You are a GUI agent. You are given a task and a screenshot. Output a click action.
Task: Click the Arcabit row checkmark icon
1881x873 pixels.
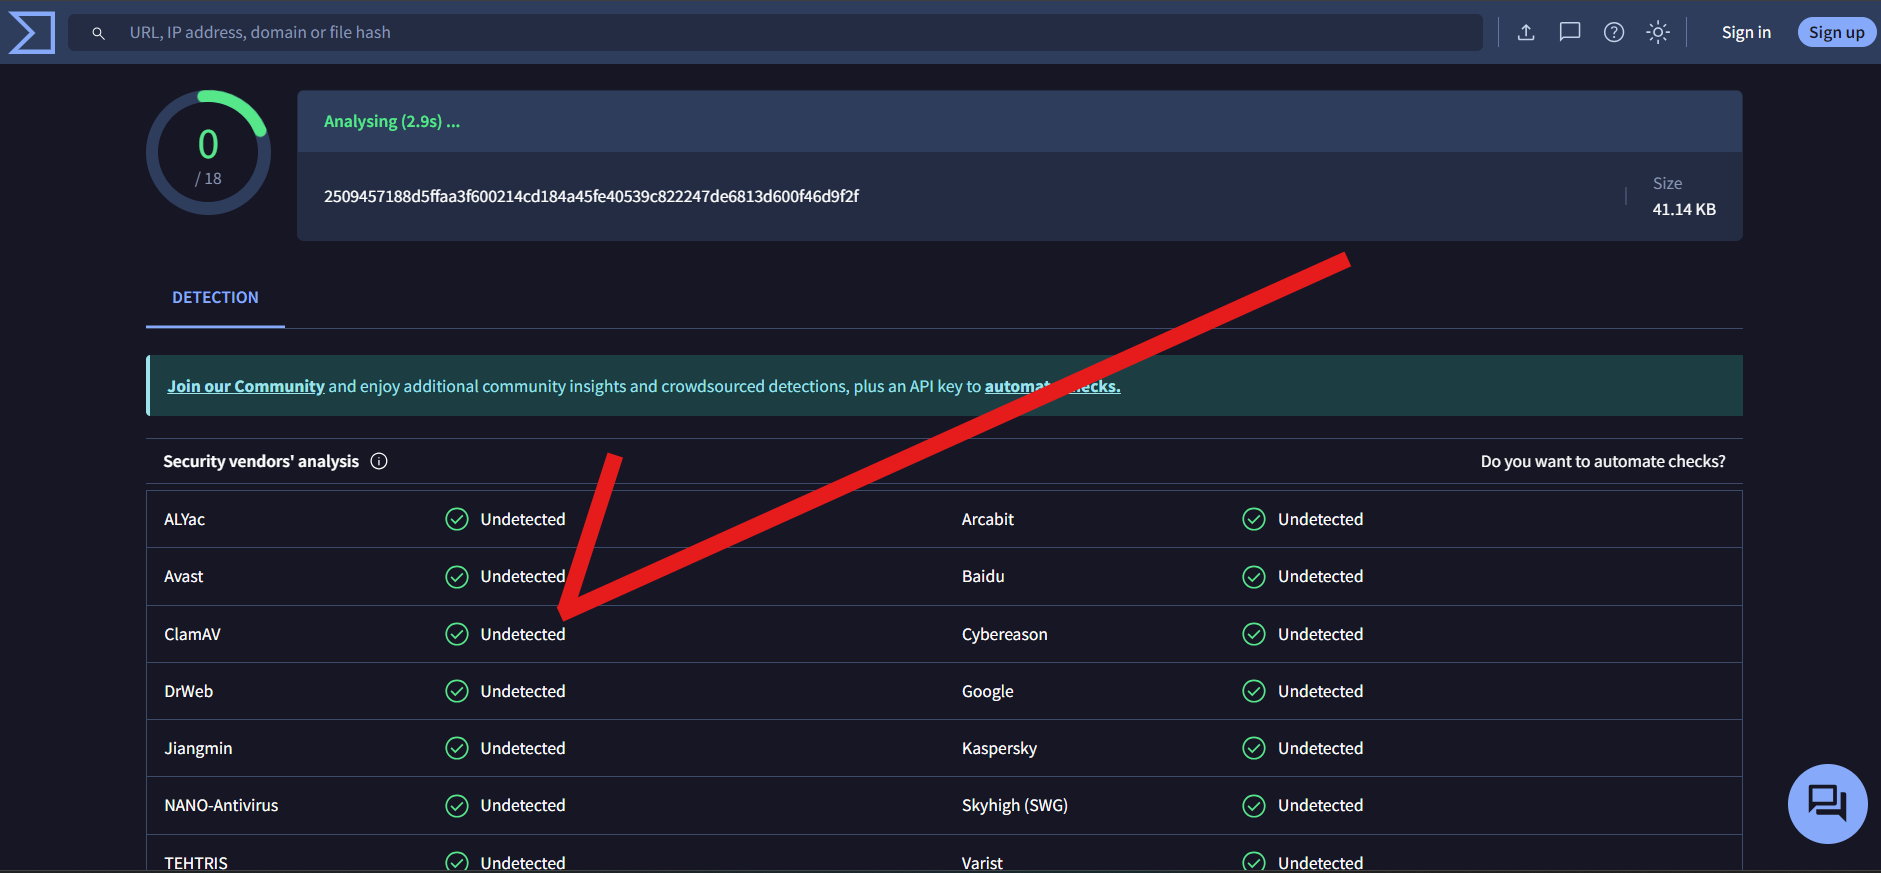[1254, 519]
